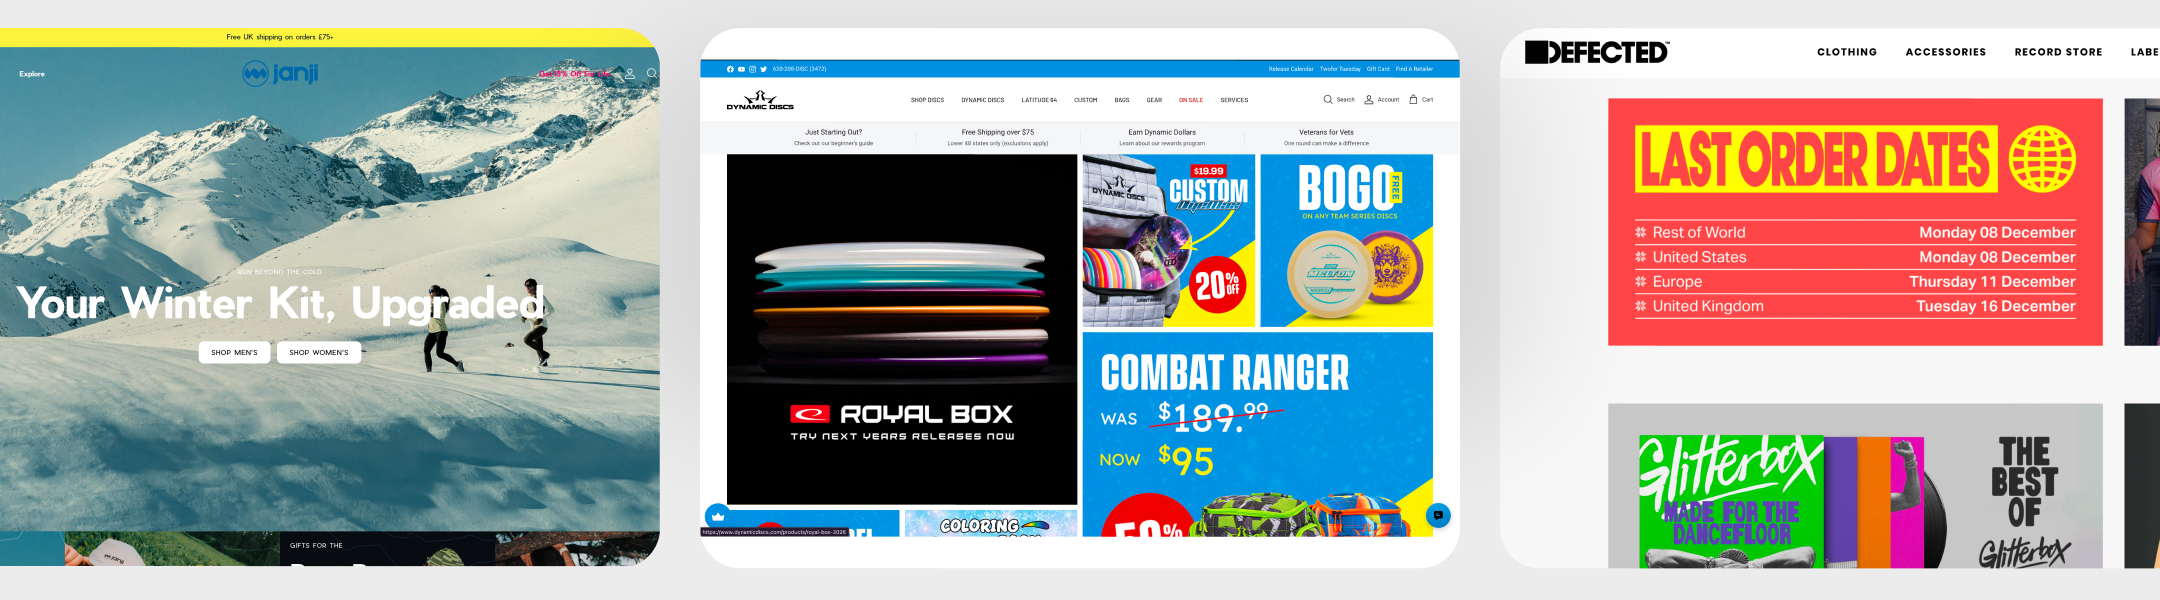Open the Dynamic Discs account person icon

[x=1369, y=99]
